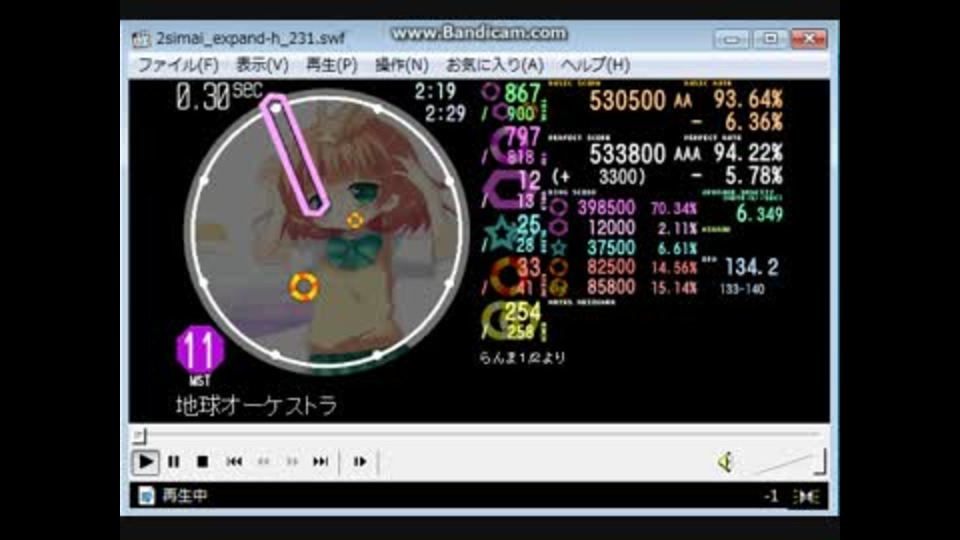
Task: Click the stereo channel icon in status bar
Action: (x=806, y=497)
